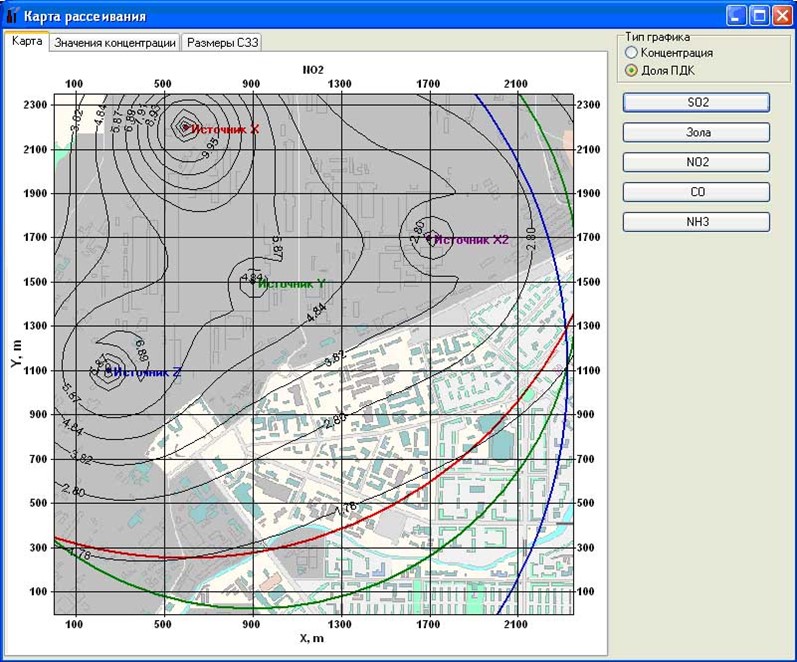This screenshot has height=662, width=797.
Task: Click the Источник Y marker on the map
Action: [x=253, y=281]
